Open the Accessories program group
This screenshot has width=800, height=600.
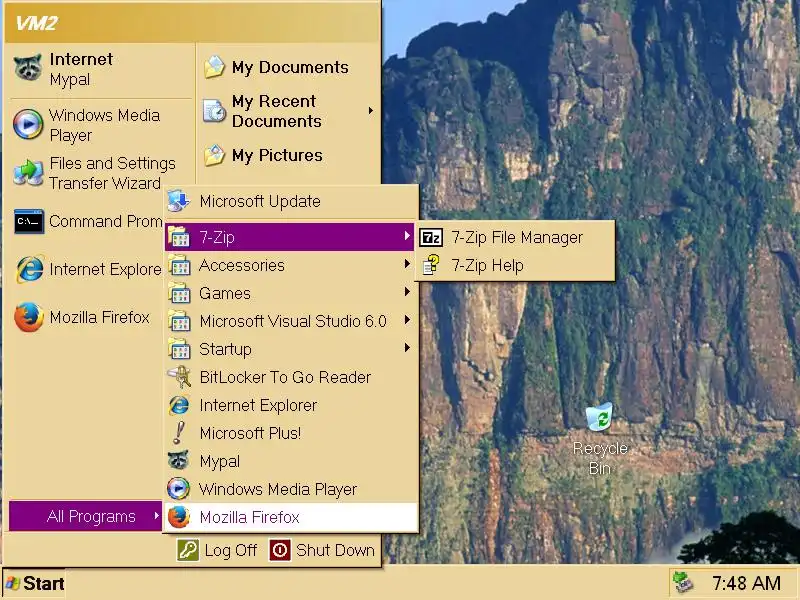[x=291, y=265]
